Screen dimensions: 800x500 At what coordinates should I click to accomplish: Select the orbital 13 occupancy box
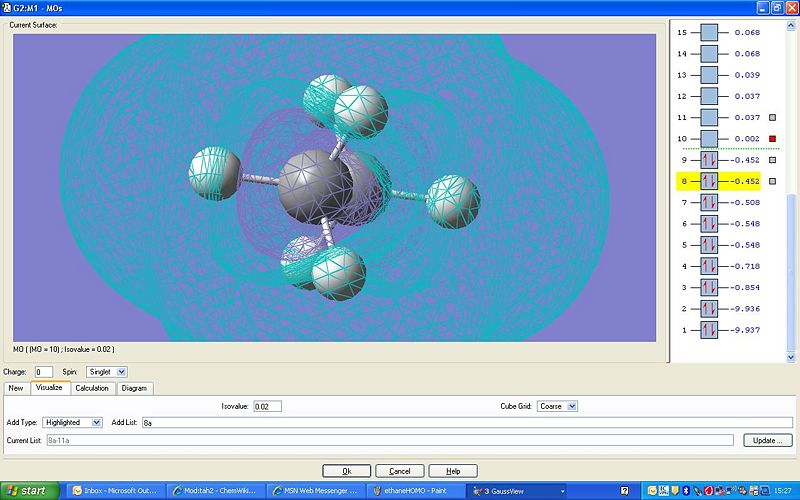point(709,75)
